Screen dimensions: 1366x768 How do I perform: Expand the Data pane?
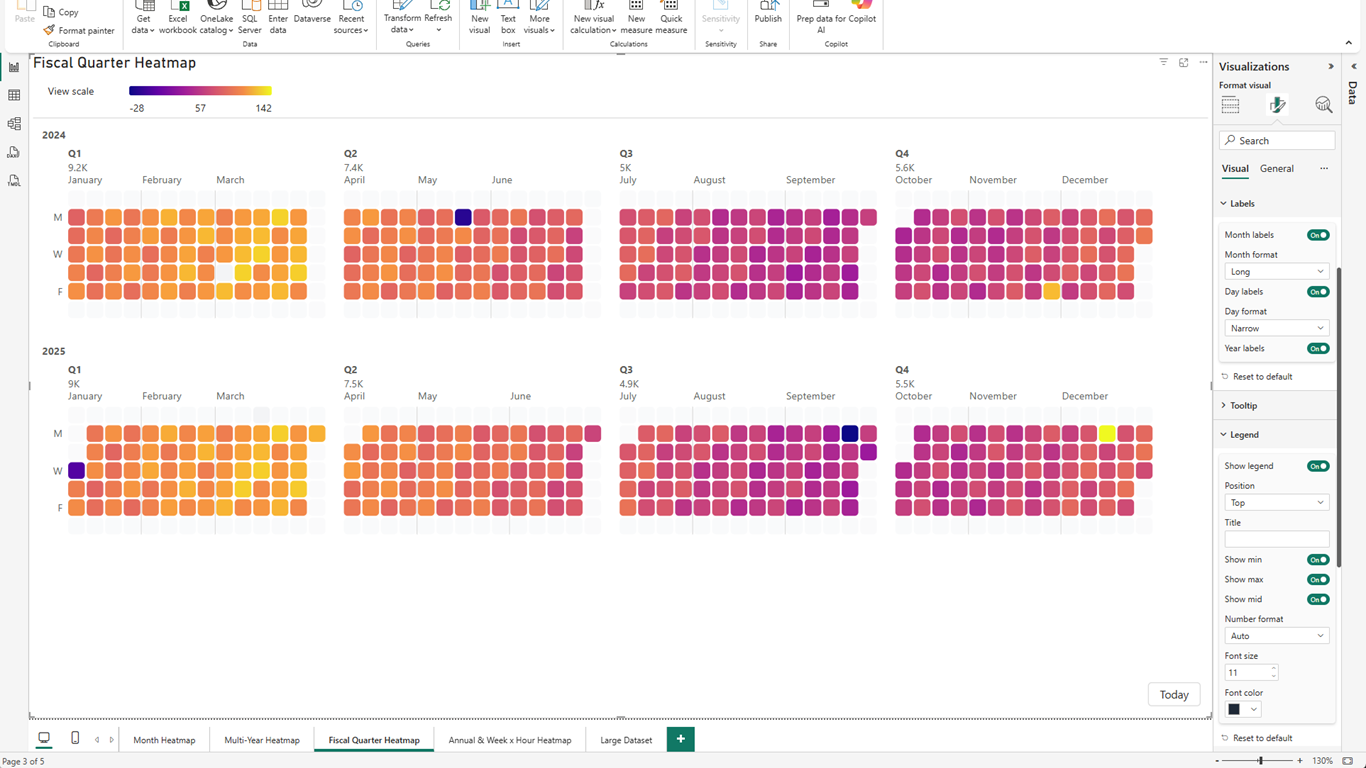coord(1353,67)
